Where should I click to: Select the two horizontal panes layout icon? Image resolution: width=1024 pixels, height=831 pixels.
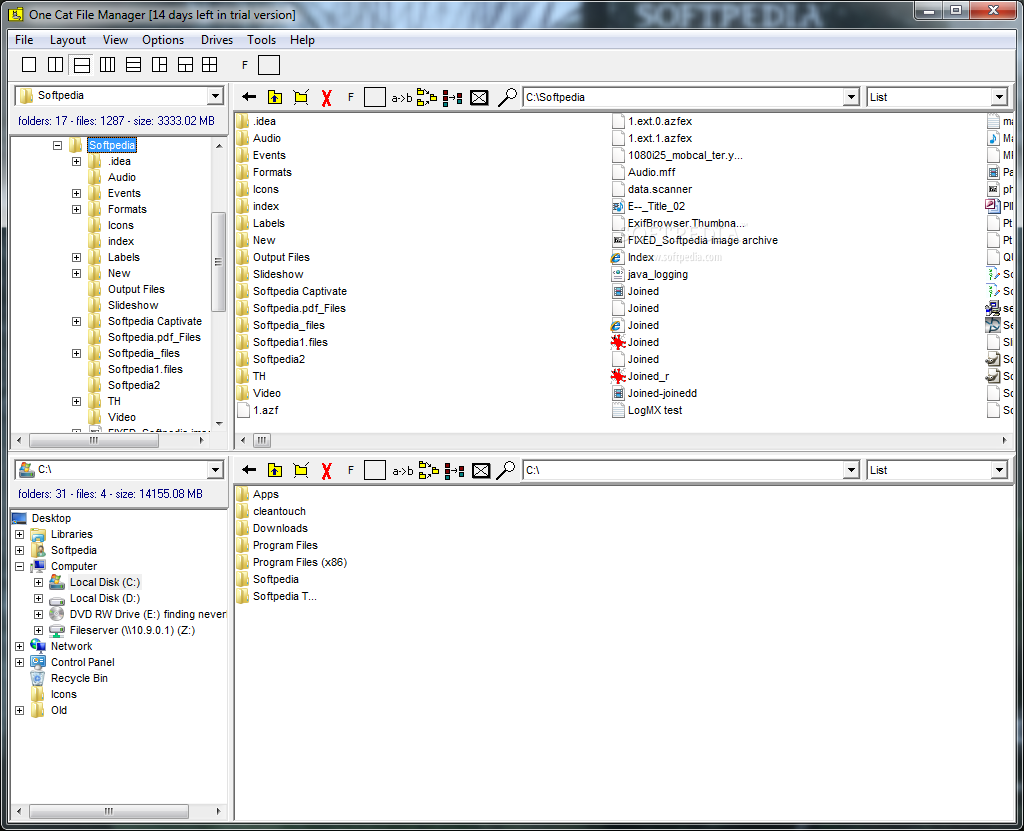pyautogui.click(x=82, y=65)
